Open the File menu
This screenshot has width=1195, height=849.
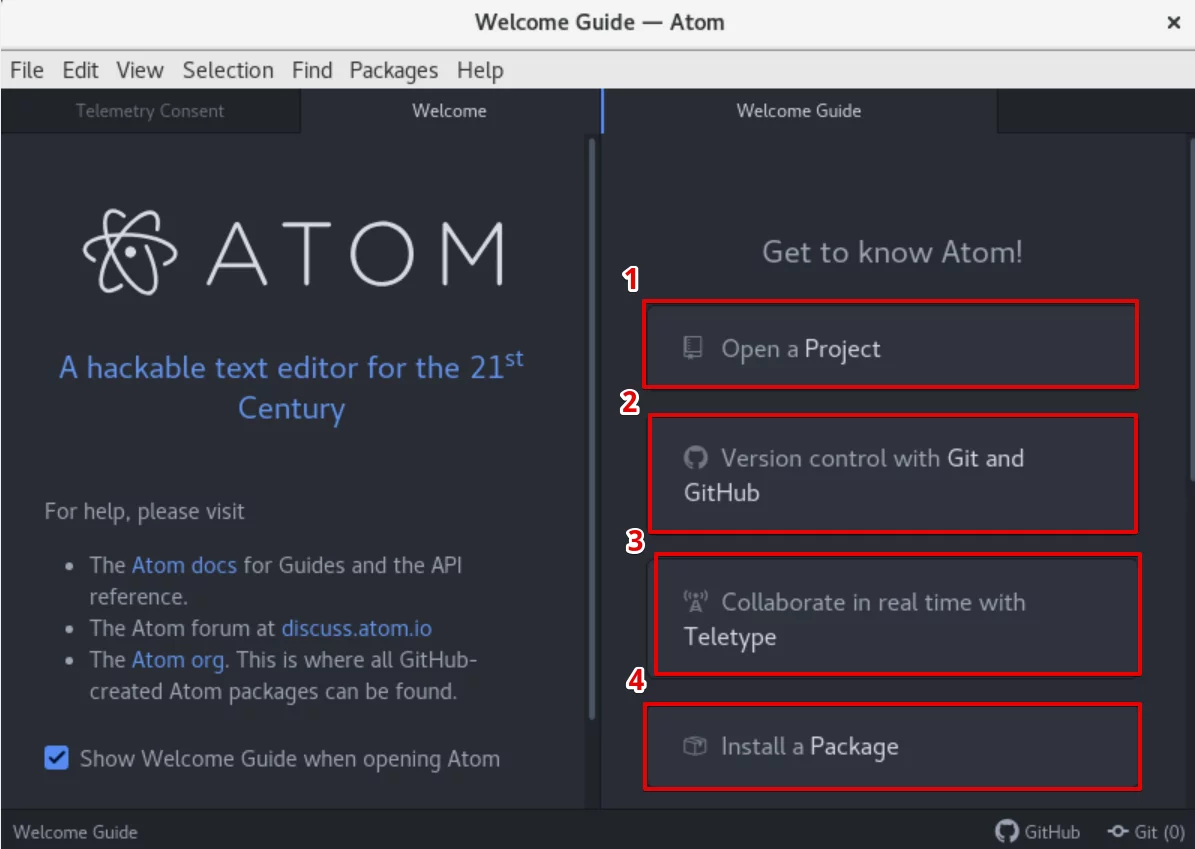(x=27, y=70)
